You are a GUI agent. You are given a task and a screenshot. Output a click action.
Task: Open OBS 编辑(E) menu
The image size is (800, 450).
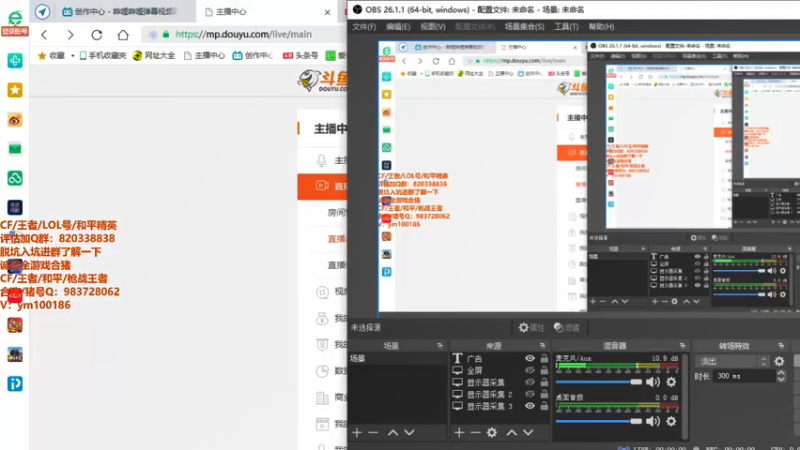(x=398, y=27)
